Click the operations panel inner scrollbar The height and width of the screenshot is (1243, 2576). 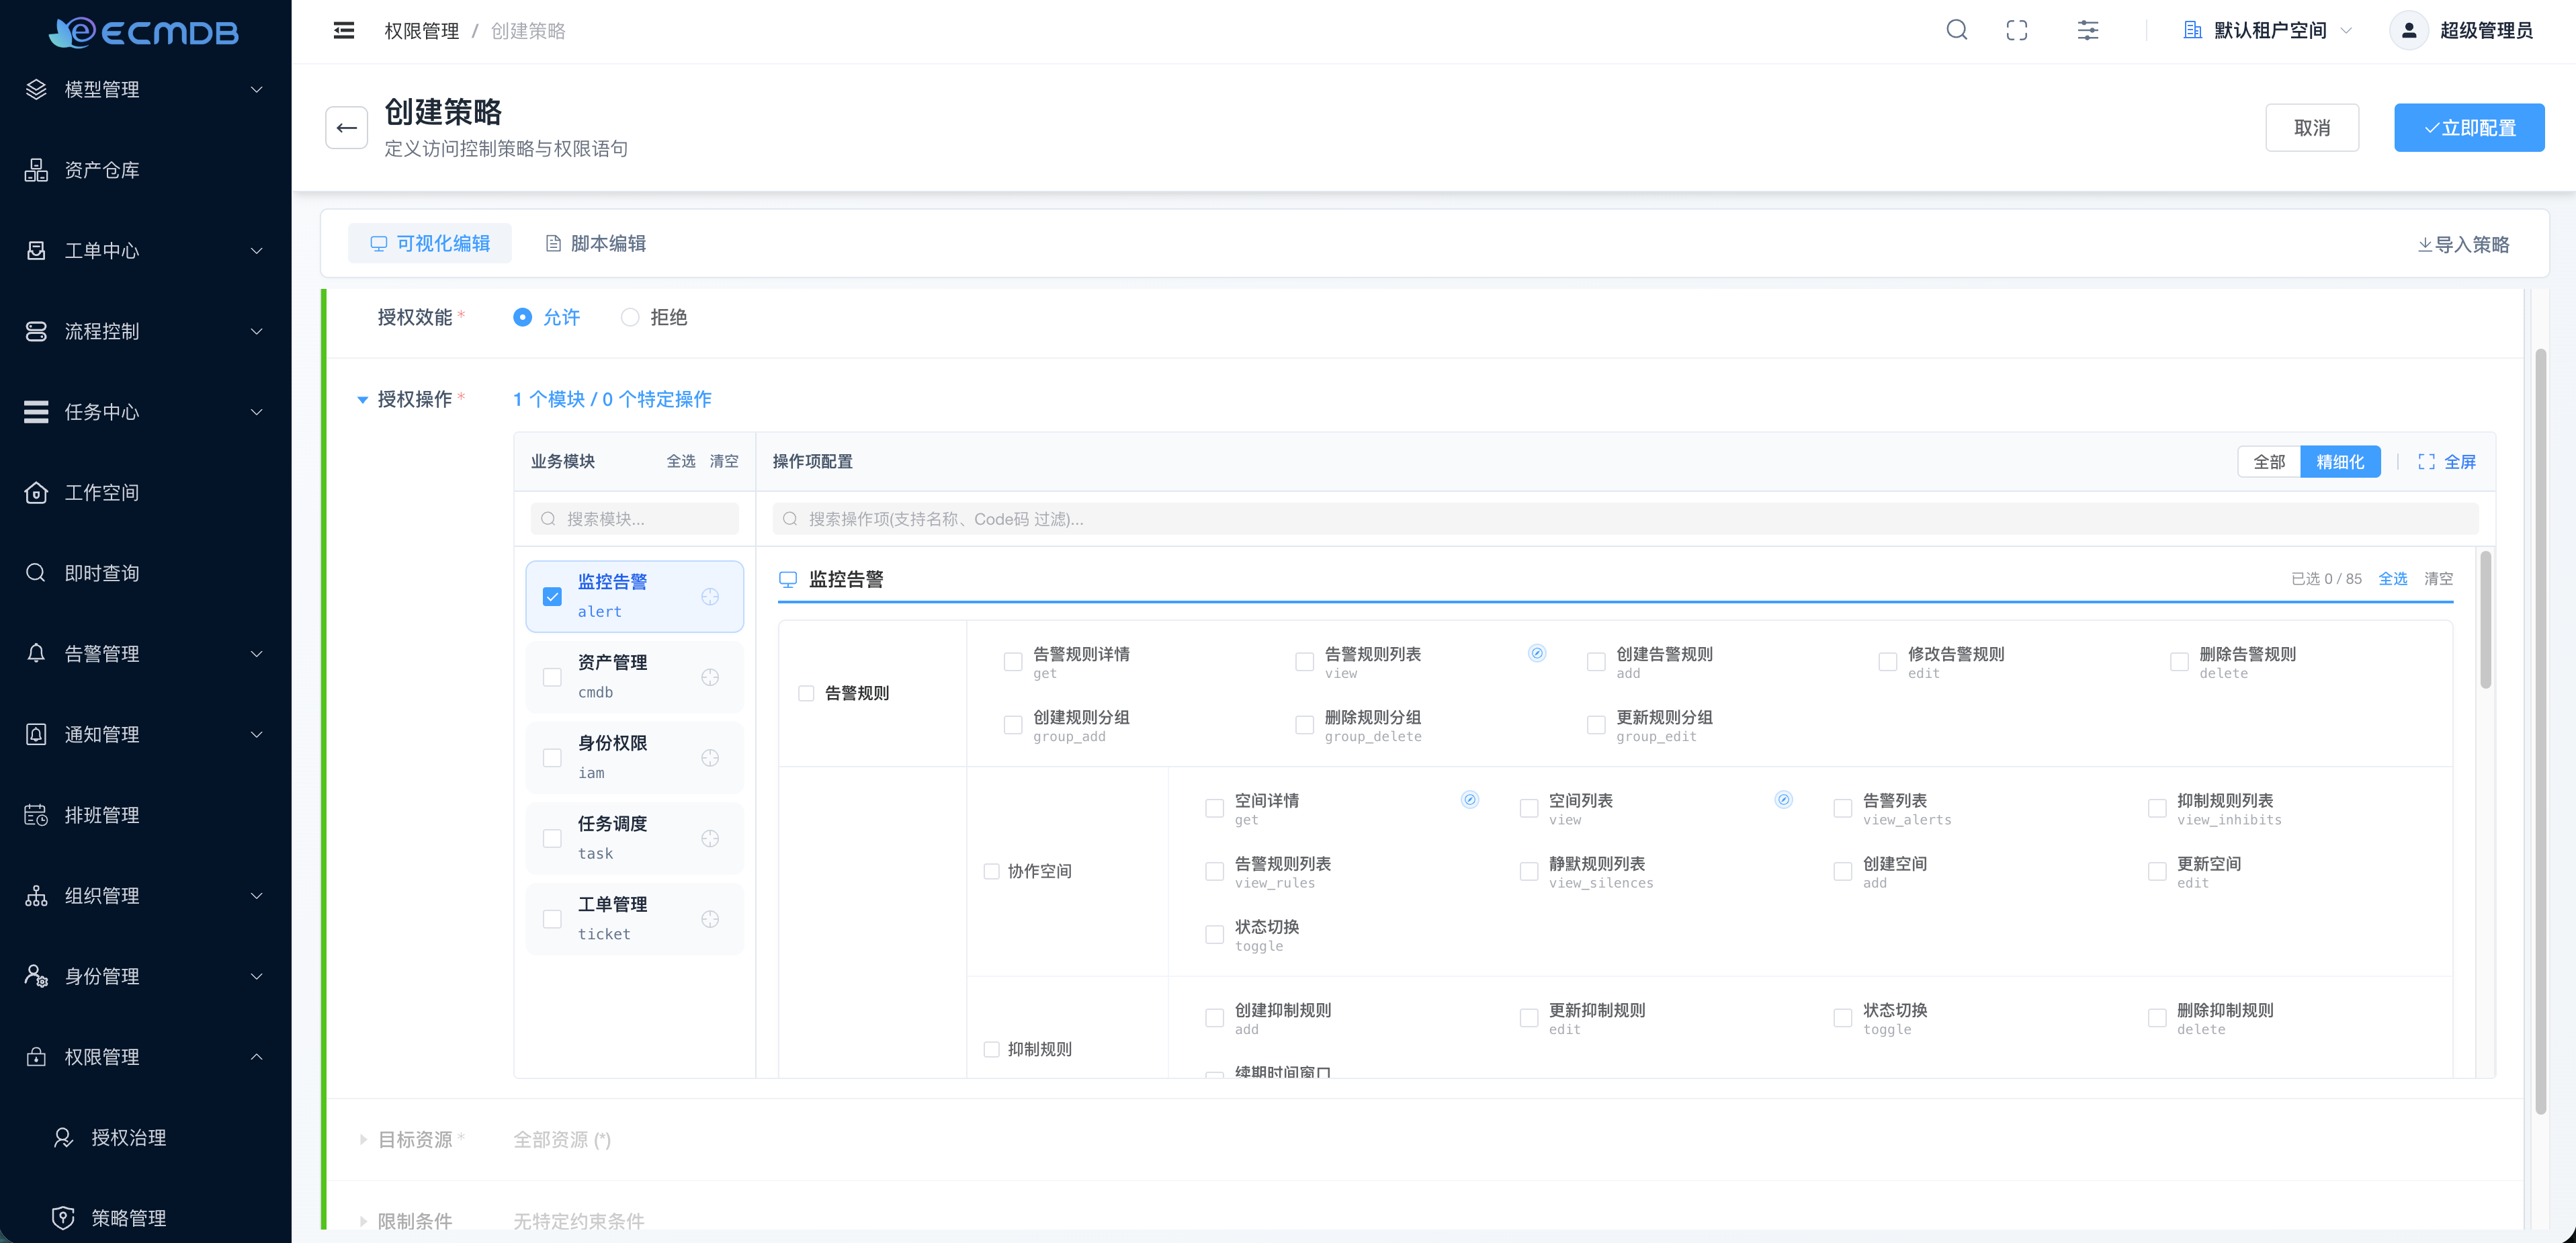(2486, 620)
